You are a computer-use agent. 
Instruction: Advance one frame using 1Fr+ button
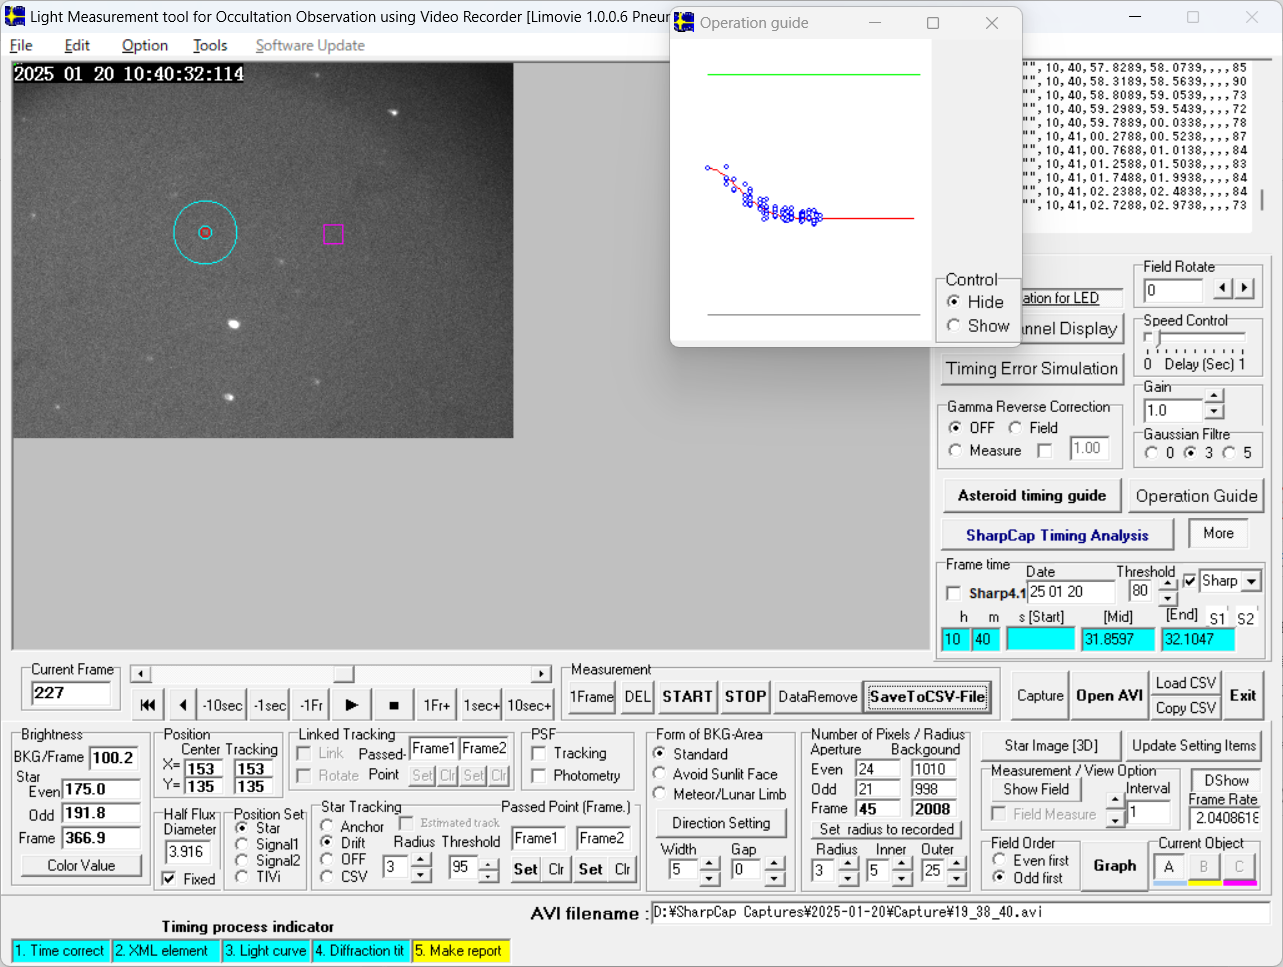(x=436, y=705)
